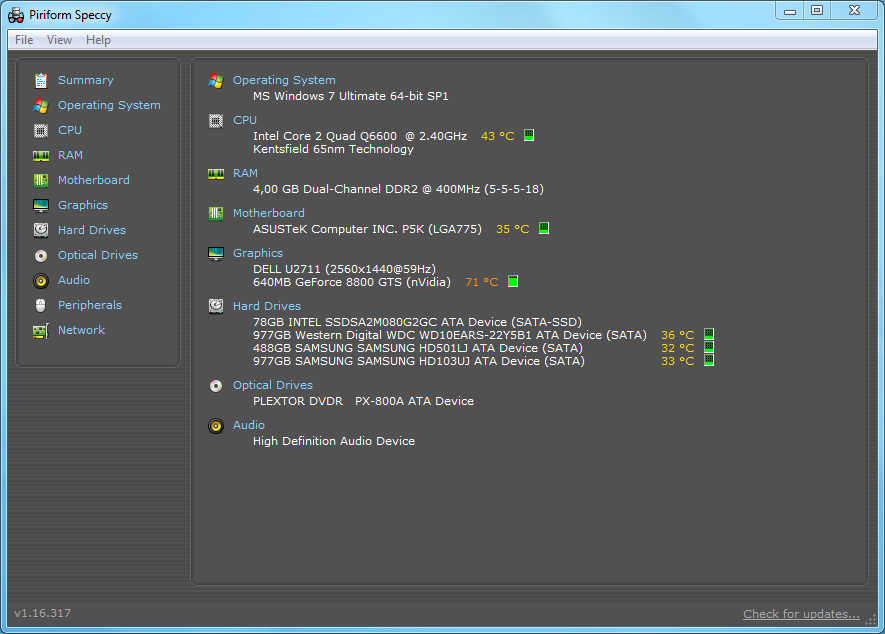Click the Network card icon in sidebar
Screen dimensions: 885x634
tap(41, 331)
